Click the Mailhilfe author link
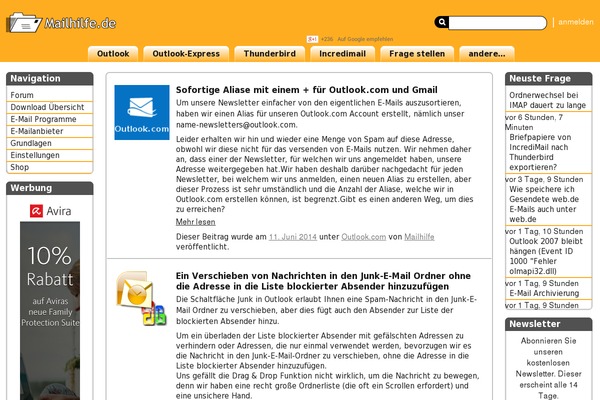Viewport: 600px width, 400px height. tap(419, 237)
